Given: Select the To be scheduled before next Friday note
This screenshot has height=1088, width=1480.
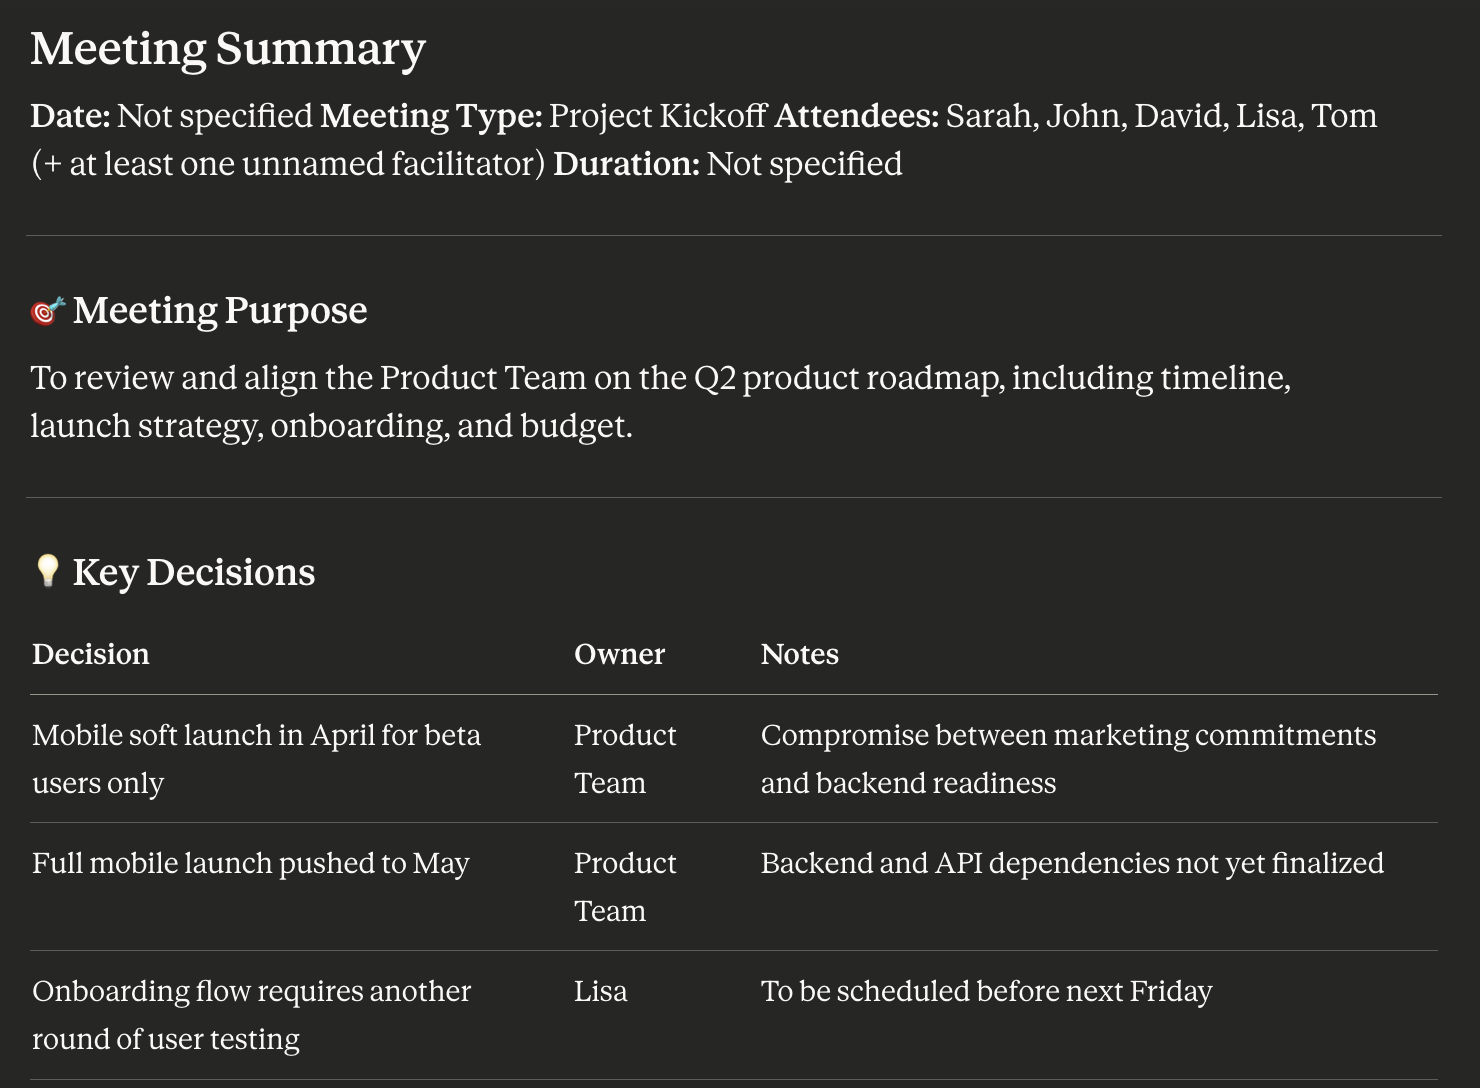Looking at the screenshot, I should pos(986,991).
